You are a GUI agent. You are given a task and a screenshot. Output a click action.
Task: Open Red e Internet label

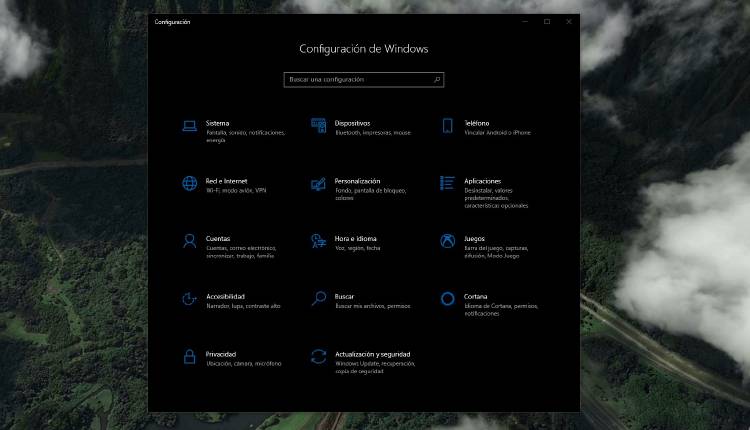[x=226, y=181]
